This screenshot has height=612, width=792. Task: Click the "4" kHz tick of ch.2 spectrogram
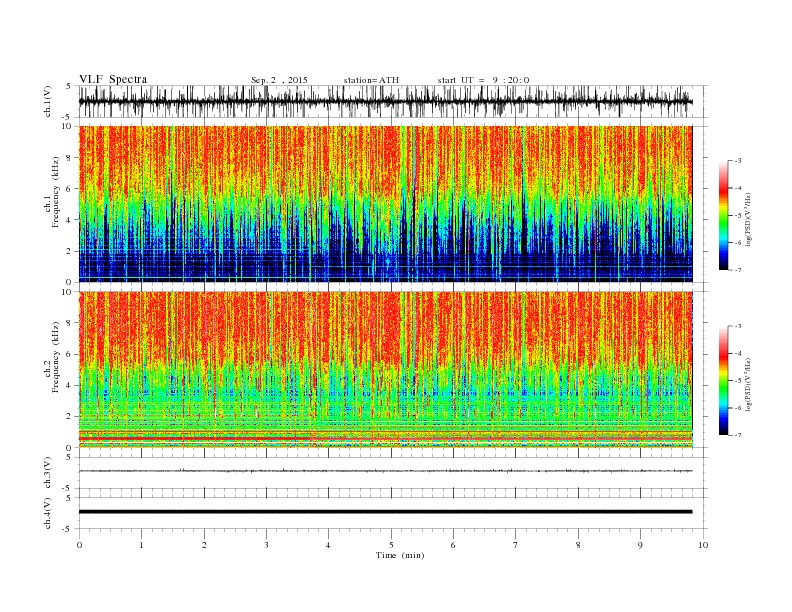(69, 386)
